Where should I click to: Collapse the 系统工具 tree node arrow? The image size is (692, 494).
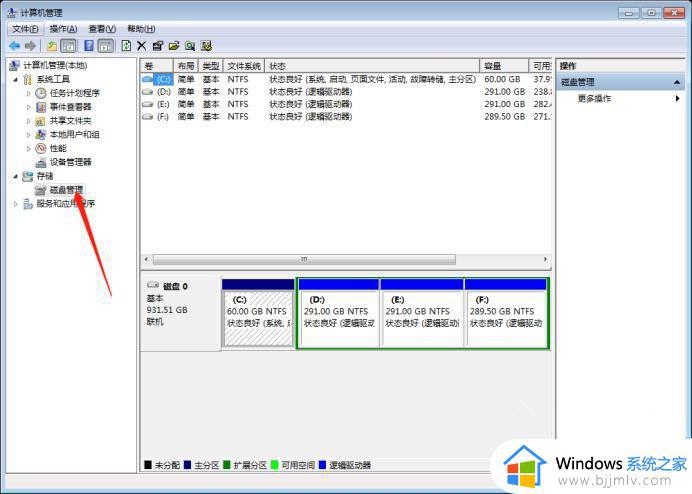(15, 79)
